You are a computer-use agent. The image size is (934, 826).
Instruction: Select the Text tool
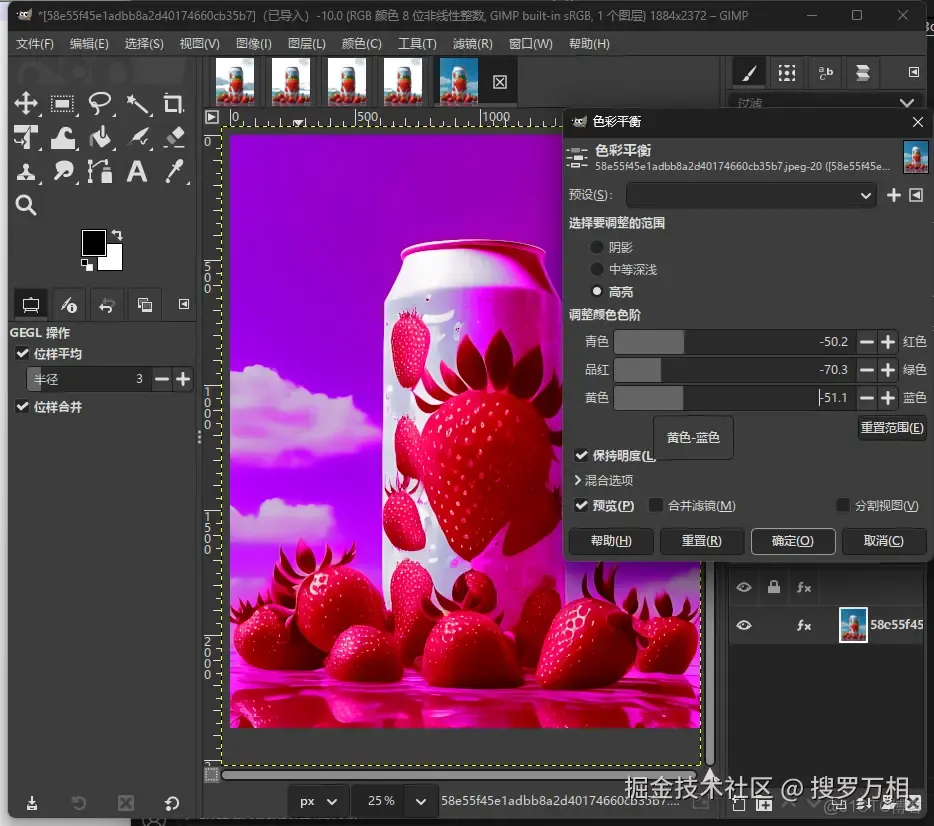coord(137,172)
